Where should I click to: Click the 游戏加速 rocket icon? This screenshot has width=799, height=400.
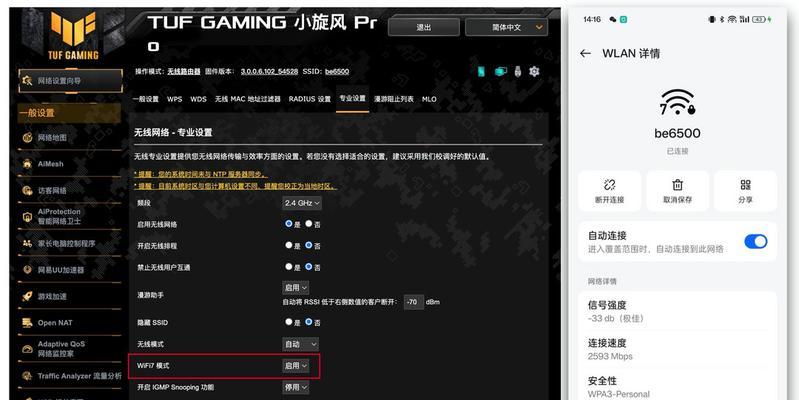tap(28, 297)
